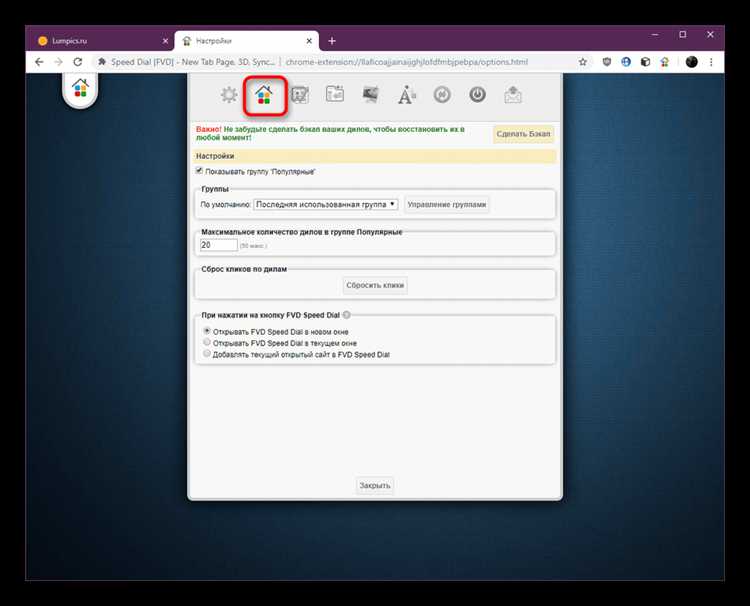The width and height of the screenshot is (750, 606).
Task: Bookmark this page with the star icon
Action: click(583, 62)
